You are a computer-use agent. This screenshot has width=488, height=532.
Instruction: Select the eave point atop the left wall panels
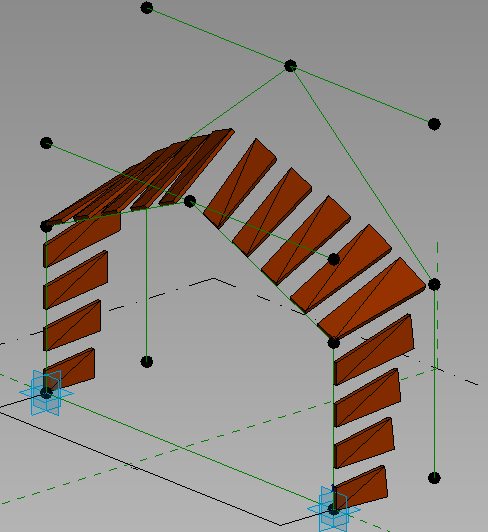pos(46,226)
